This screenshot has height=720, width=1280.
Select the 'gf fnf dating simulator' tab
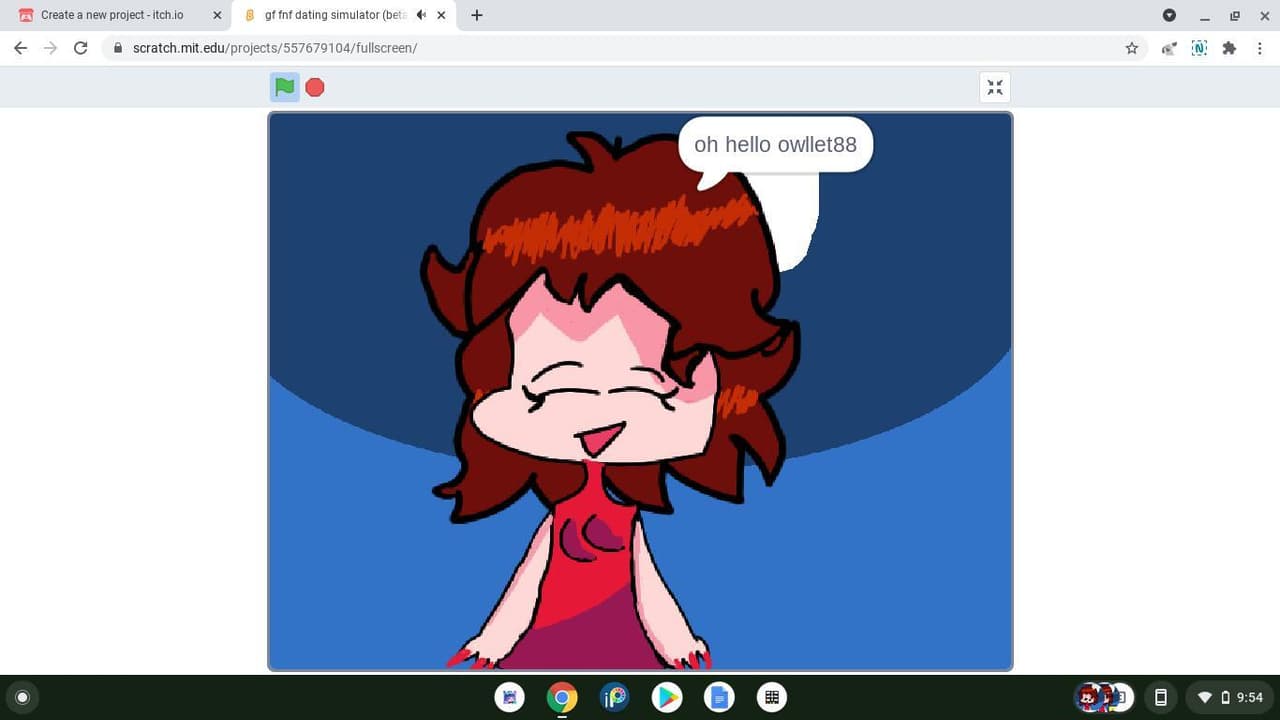pos(336,15)
